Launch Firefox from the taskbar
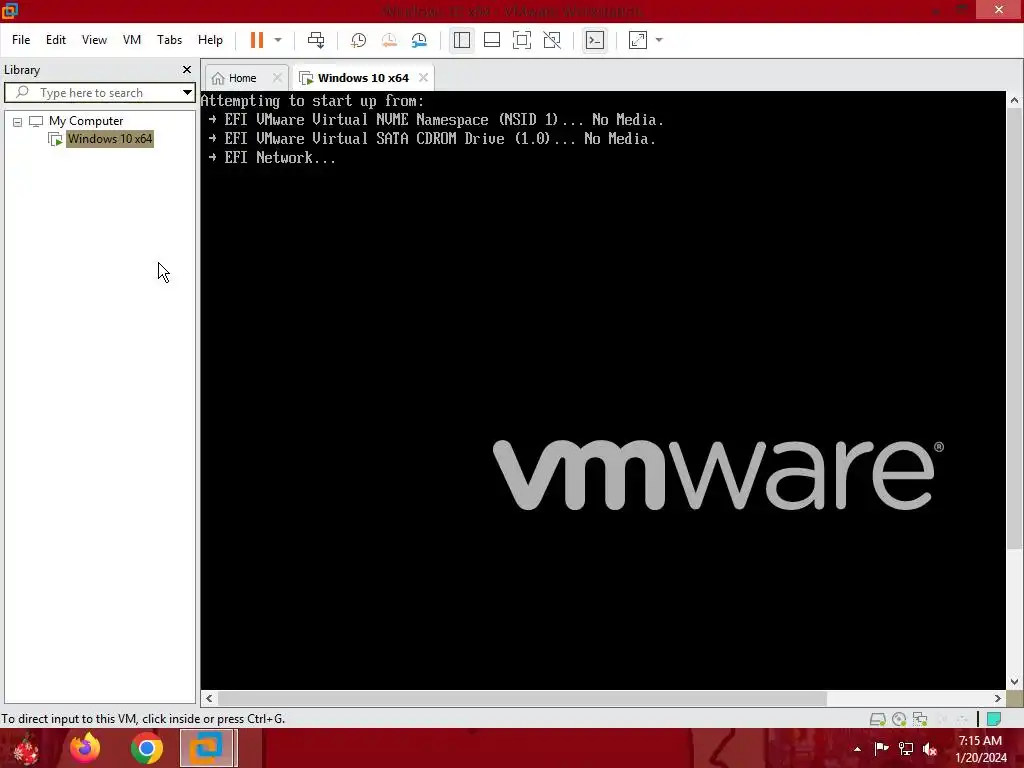This screenshot has width=1024, height=768. tap(85, 748)
